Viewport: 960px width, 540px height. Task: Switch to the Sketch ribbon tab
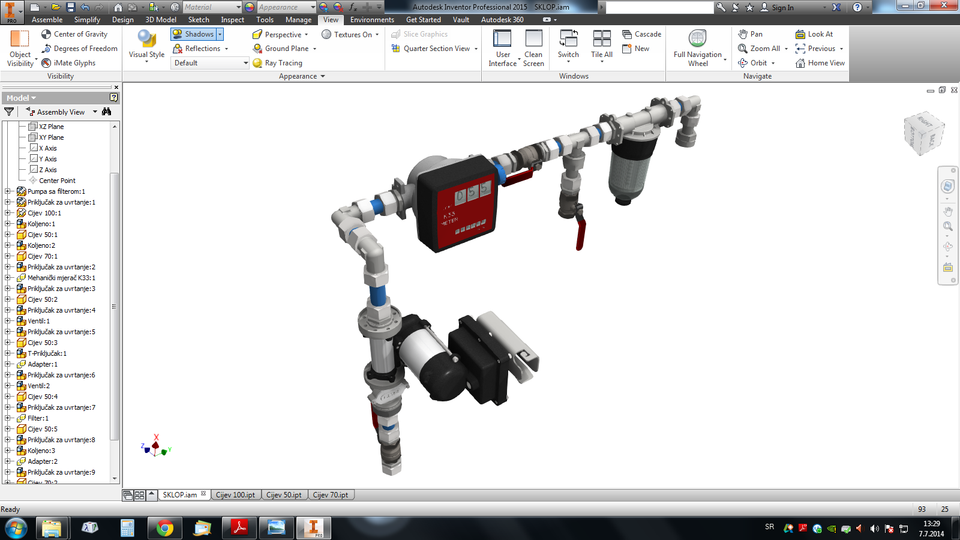pyautogui.click(x=199, y=19)
